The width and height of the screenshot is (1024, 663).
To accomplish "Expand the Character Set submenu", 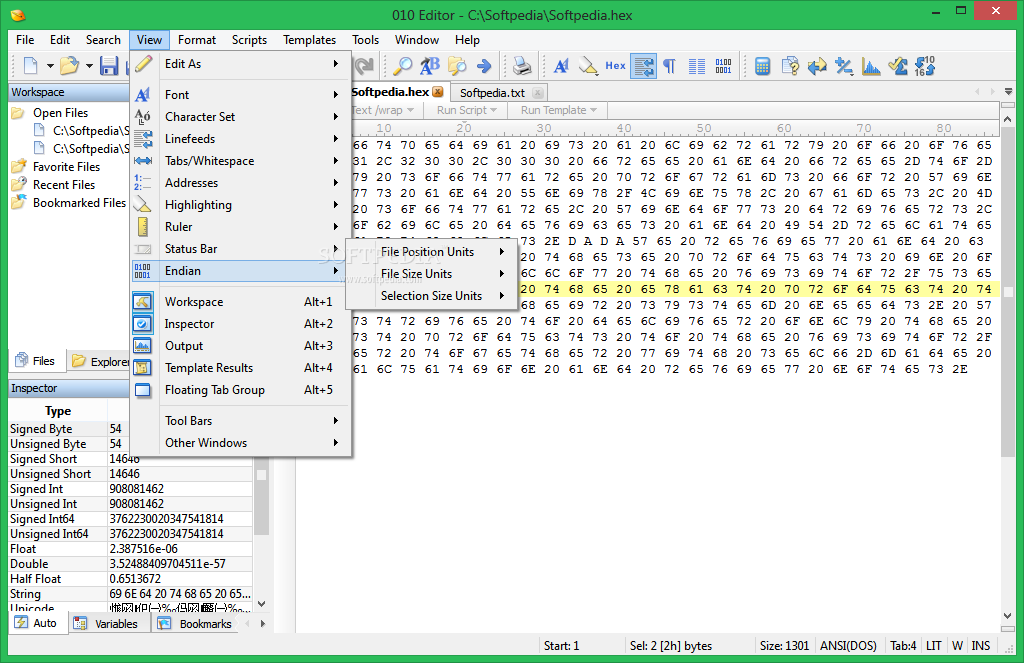I will click(x=241, y=116).
